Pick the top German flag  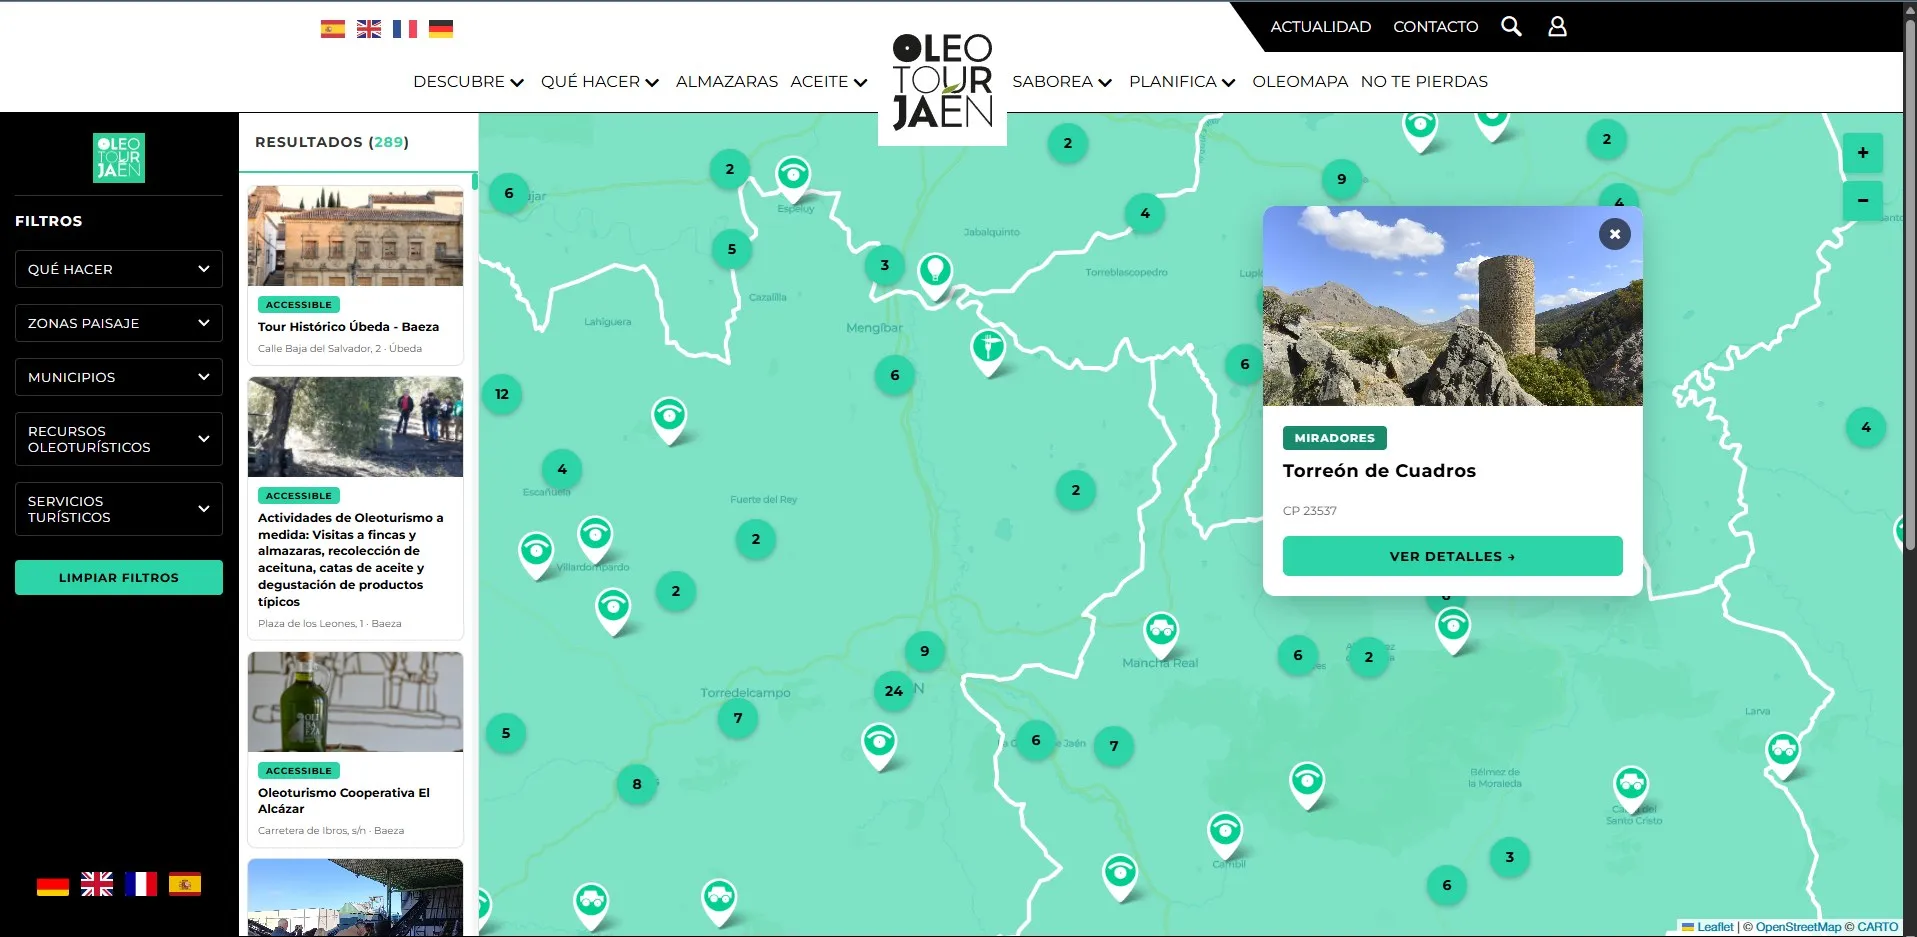(x=441, y=29)
